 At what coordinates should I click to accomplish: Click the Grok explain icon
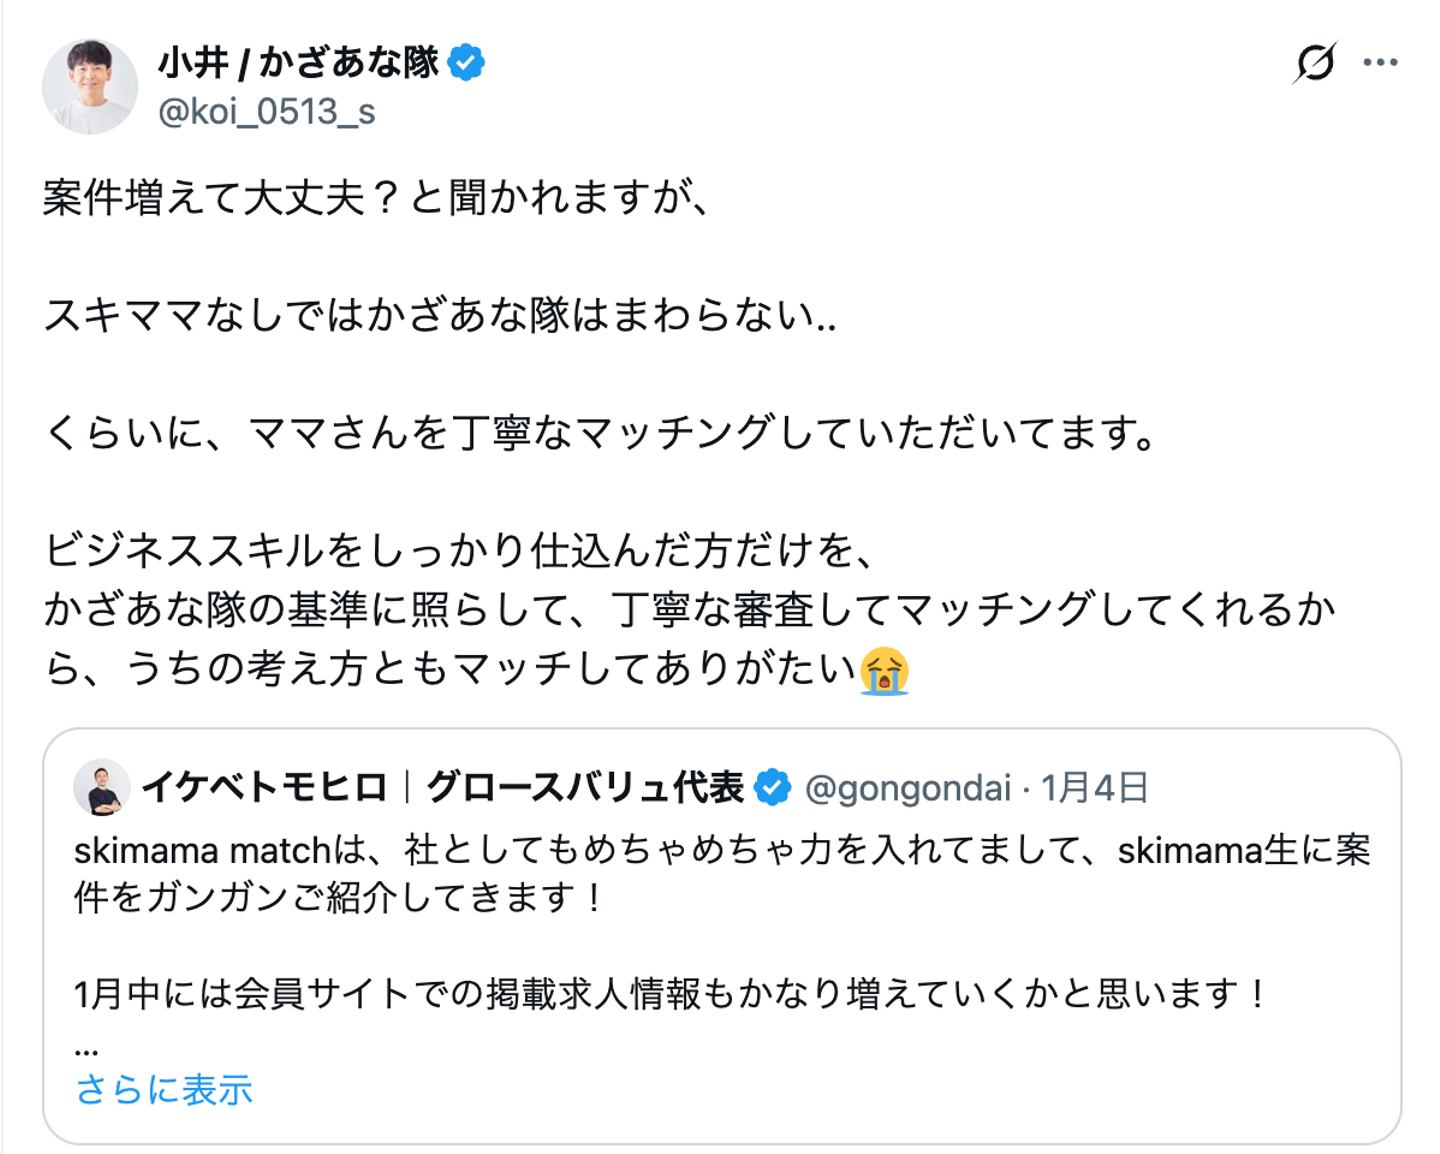[x=1314, y=63]
